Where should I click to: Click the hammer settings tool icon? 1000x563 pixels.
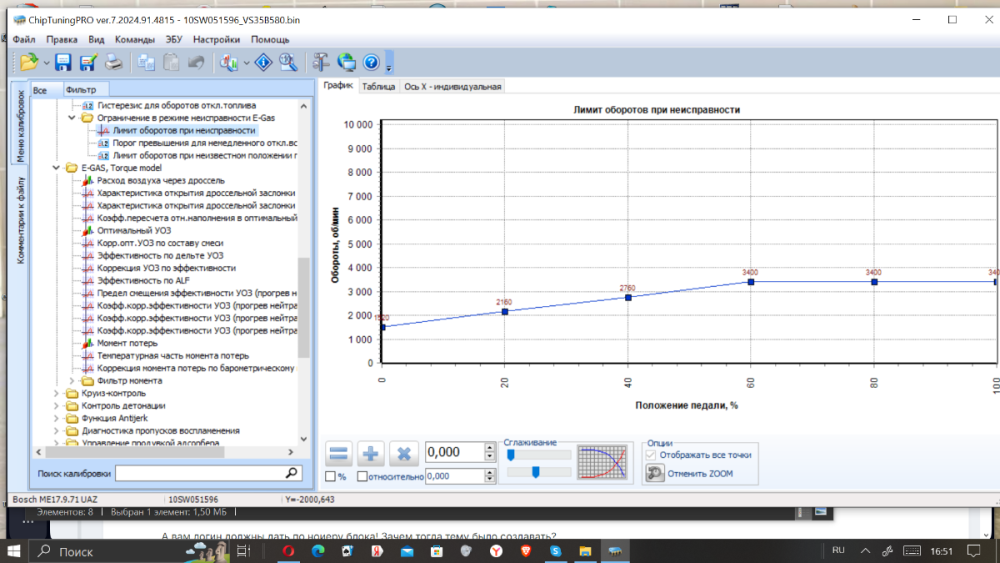321,63
